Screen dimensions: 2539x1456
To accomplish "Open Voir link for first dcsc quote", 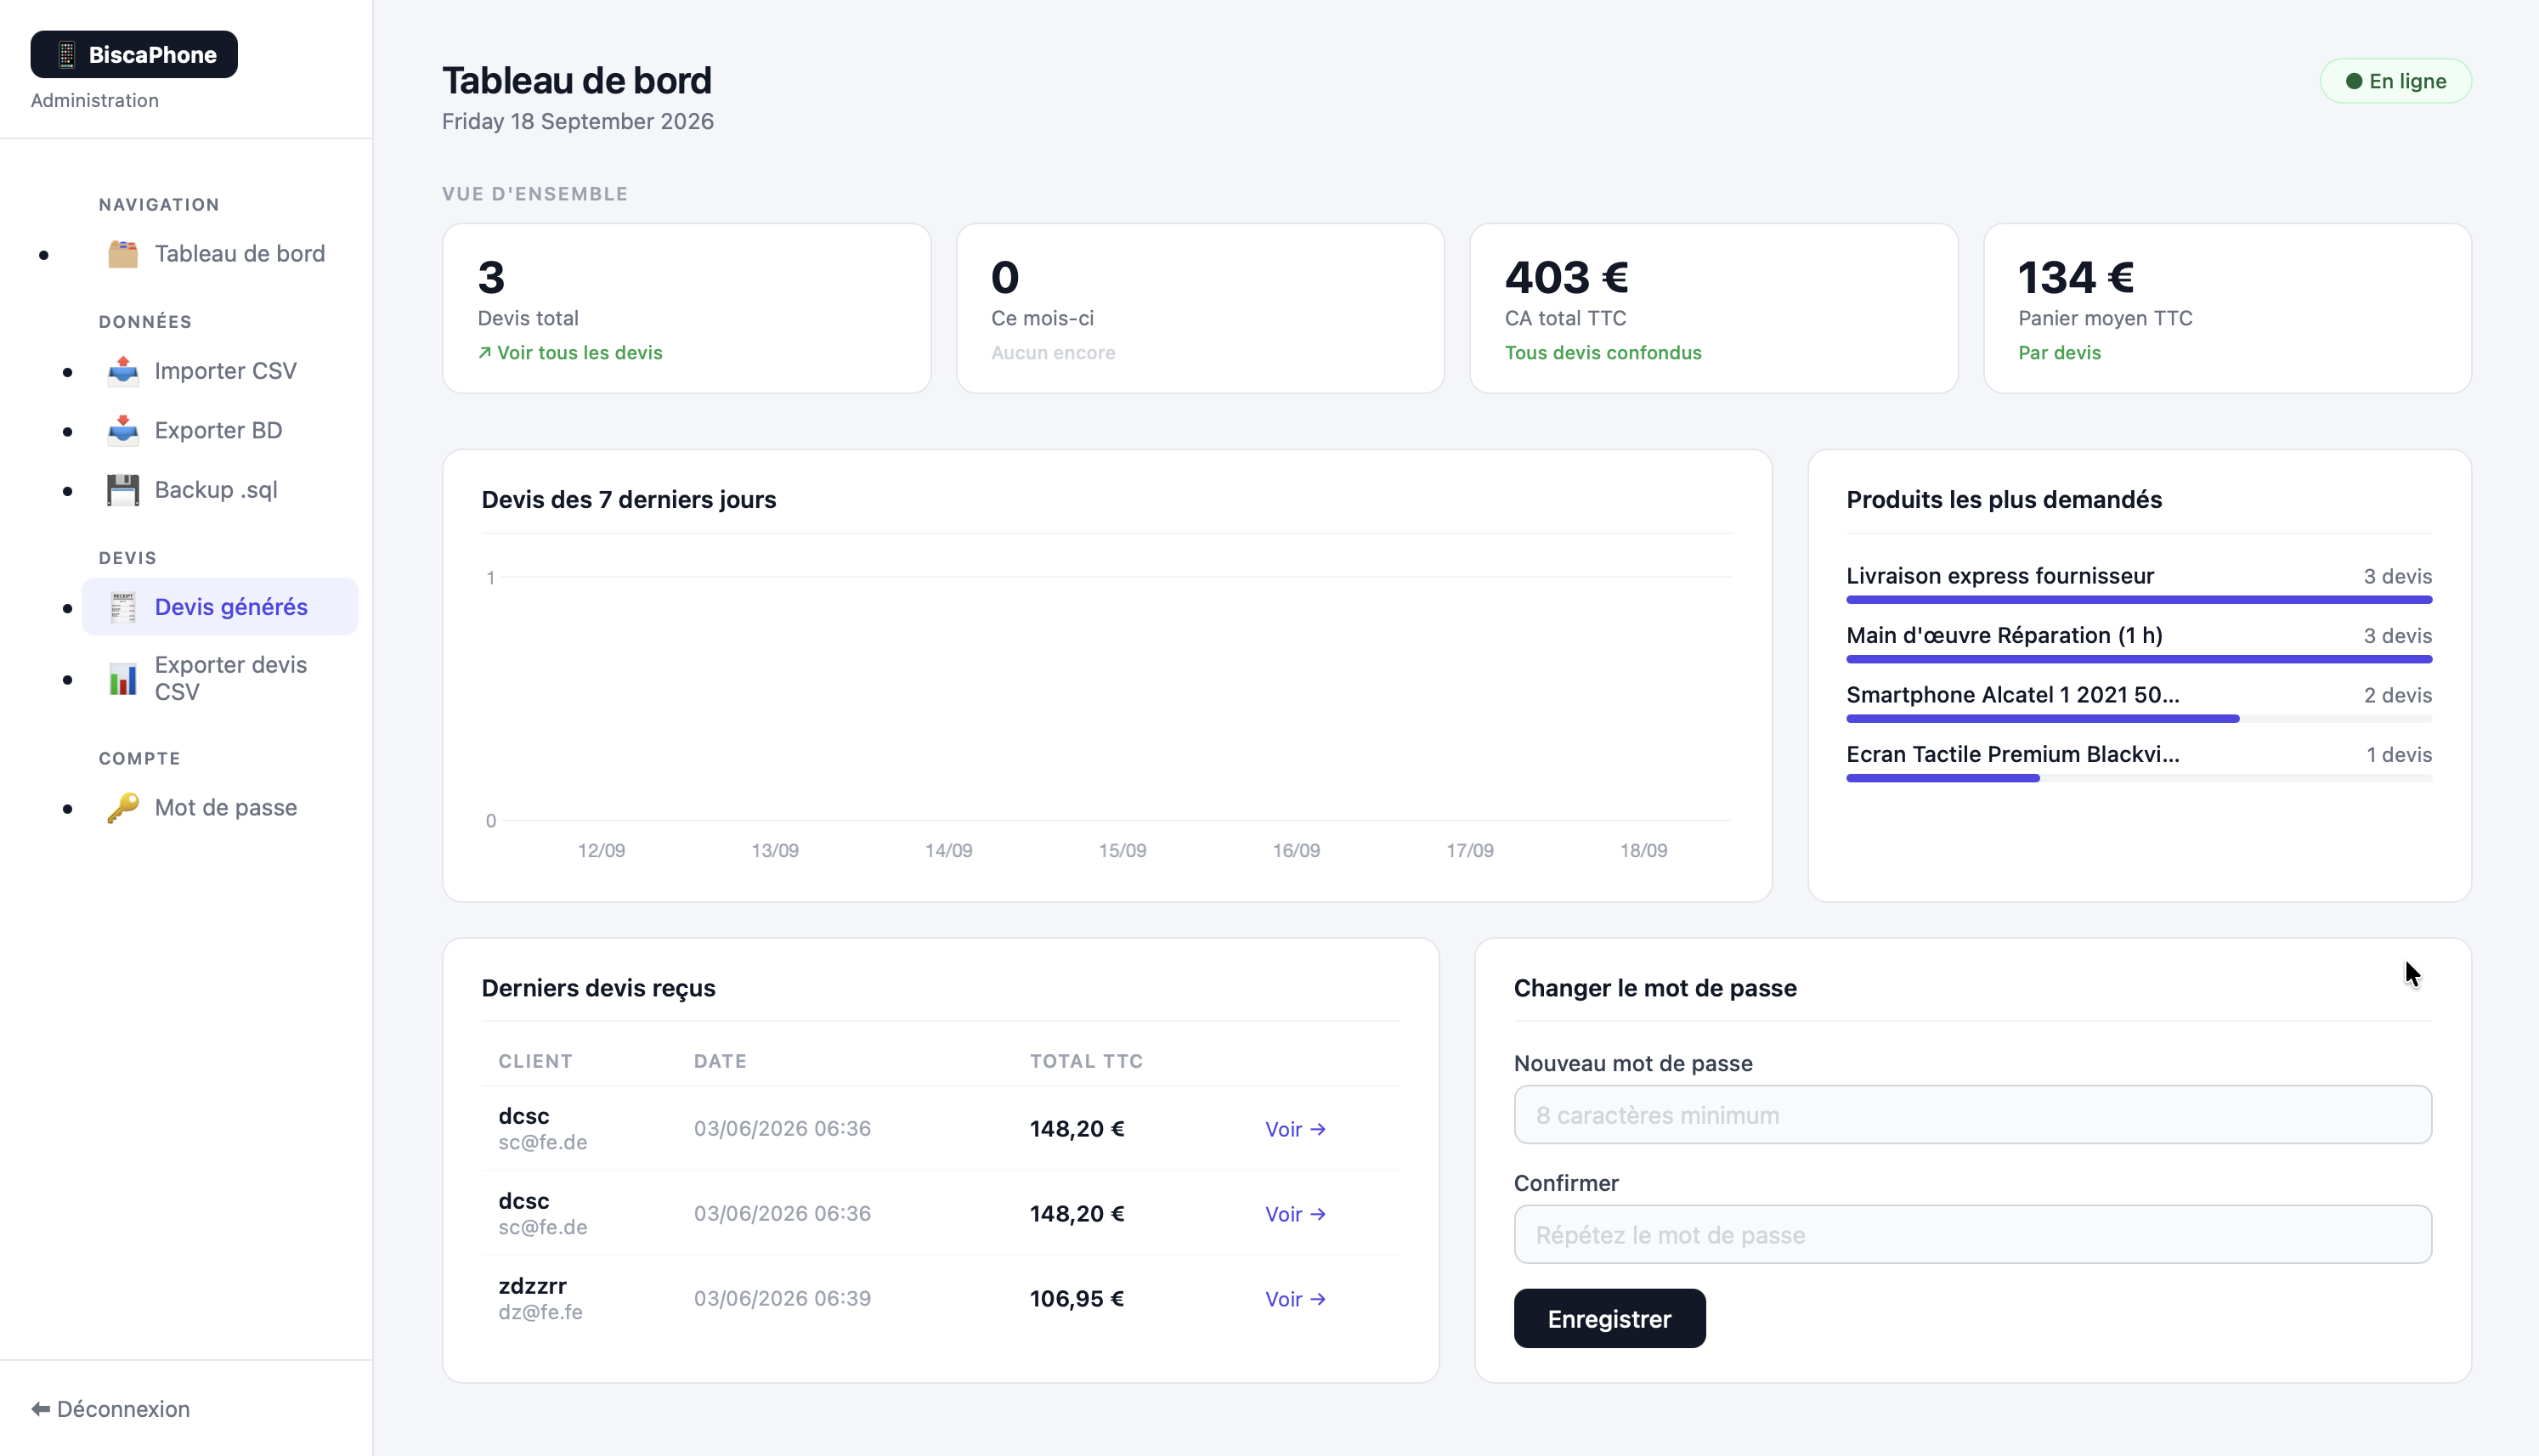I will [1295, 1129].
